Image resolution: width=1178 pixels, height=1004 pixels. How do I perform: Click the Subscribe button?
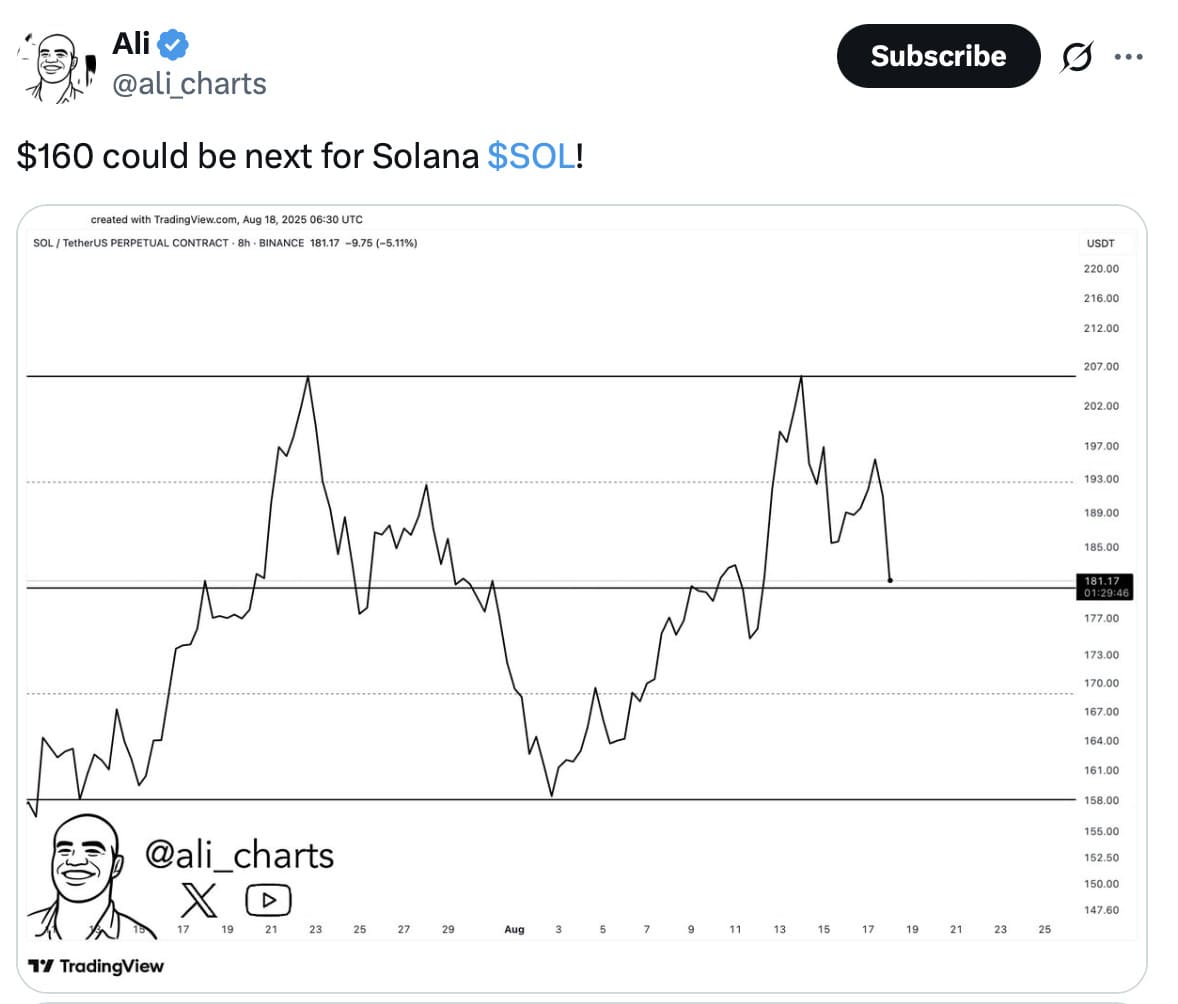pyautogui.click(x=938, y=56)
